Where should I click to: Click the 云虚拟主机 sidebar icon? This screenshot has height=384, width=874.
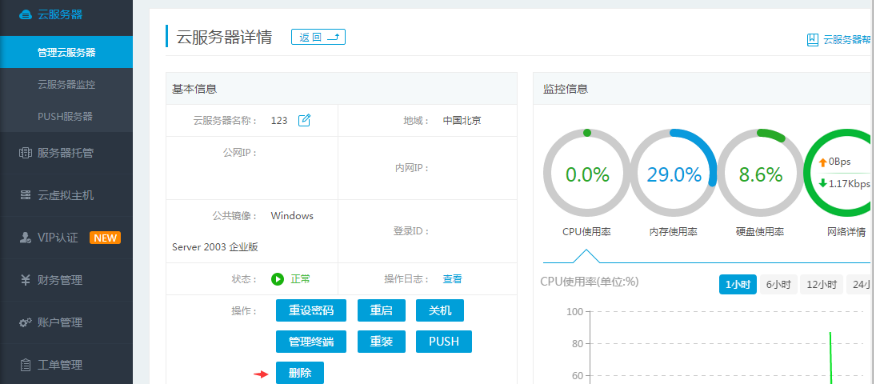click(25, 195)
